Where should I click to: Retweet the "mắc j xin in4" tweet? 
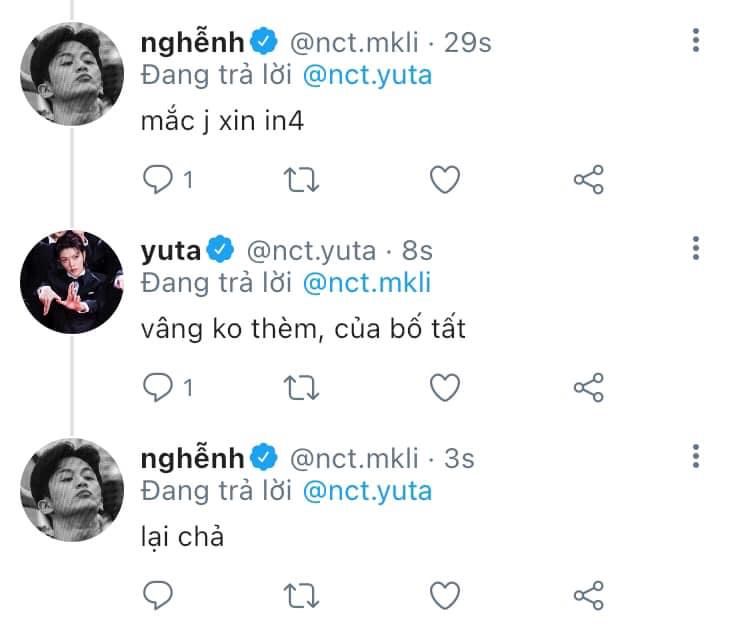click(300, 179)
